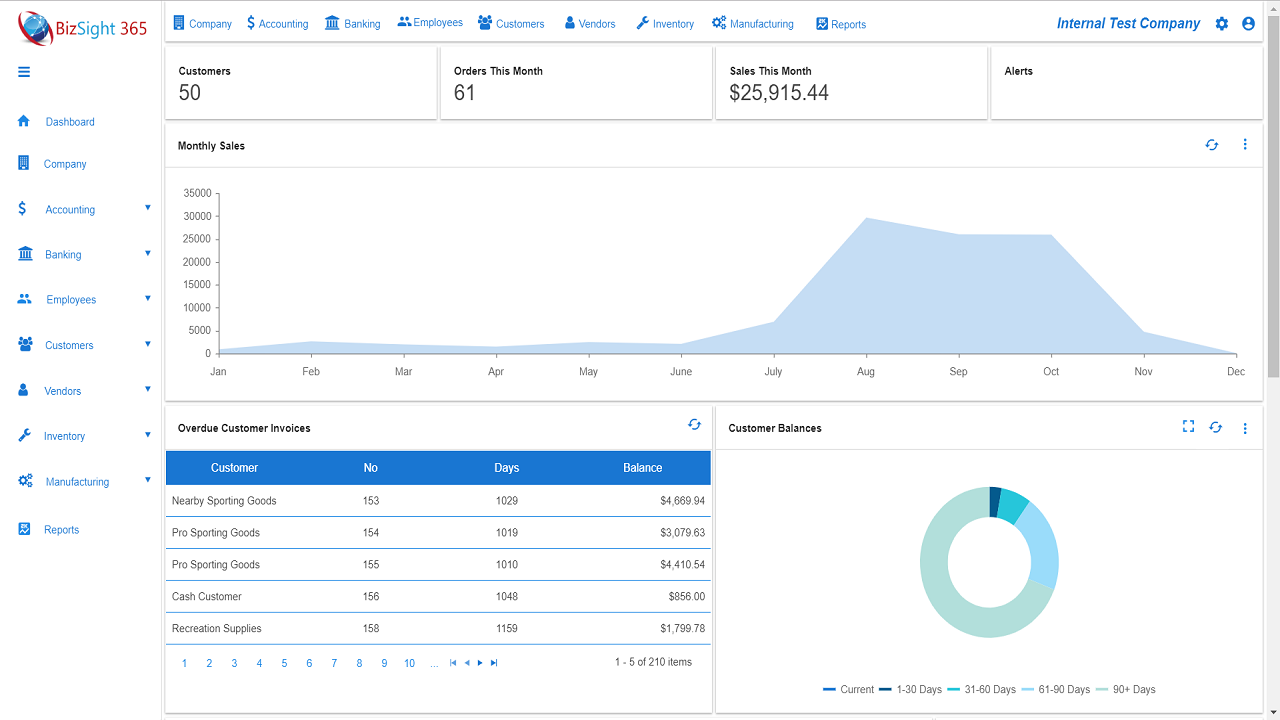Expand Employees submenu arrow in sidebar
Viewport: 1280px width, 720px height.
(148, 298)
